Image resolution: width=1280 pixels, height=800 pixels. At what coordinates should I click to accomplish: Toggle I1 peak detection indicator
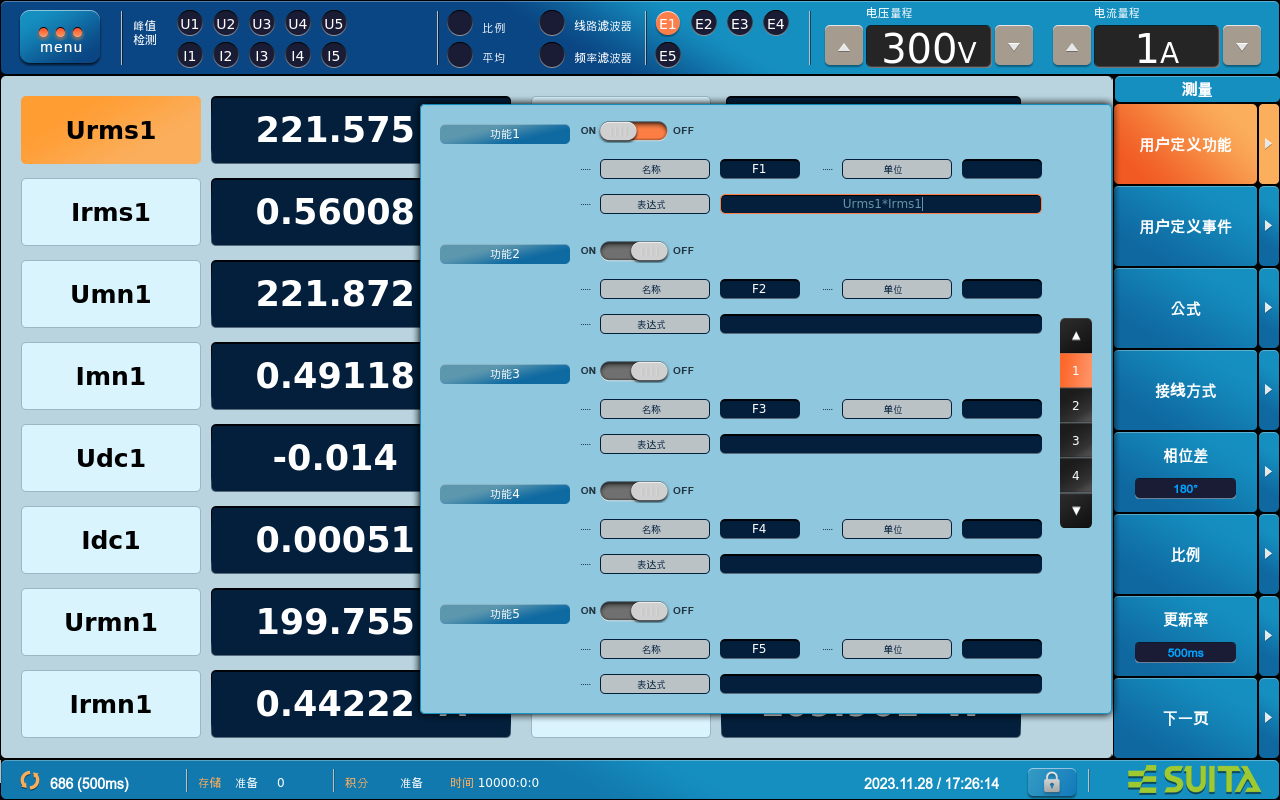click(x=190, y=55)
